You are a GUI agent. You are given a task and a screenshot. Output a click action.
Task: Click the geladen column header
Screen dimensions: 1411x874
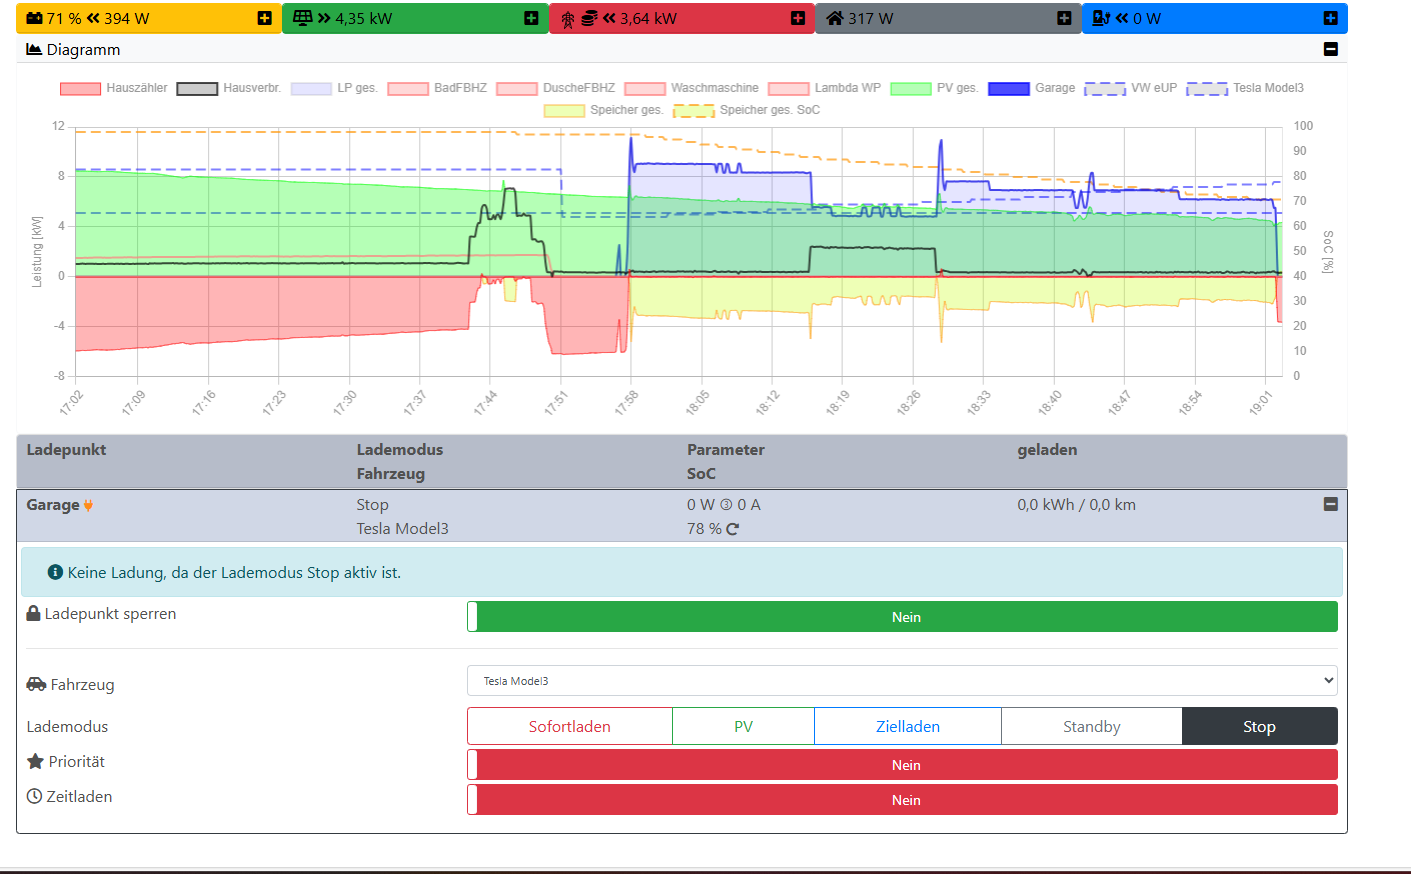tap(1047, 450)
